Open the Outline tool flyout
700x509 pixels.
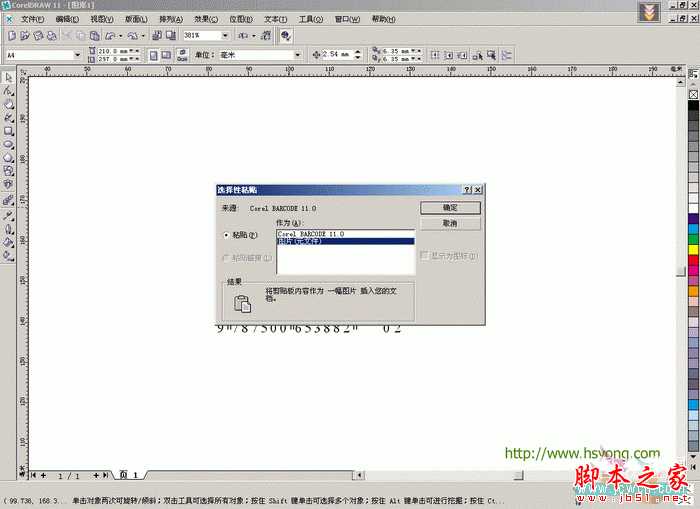[8, 229]
